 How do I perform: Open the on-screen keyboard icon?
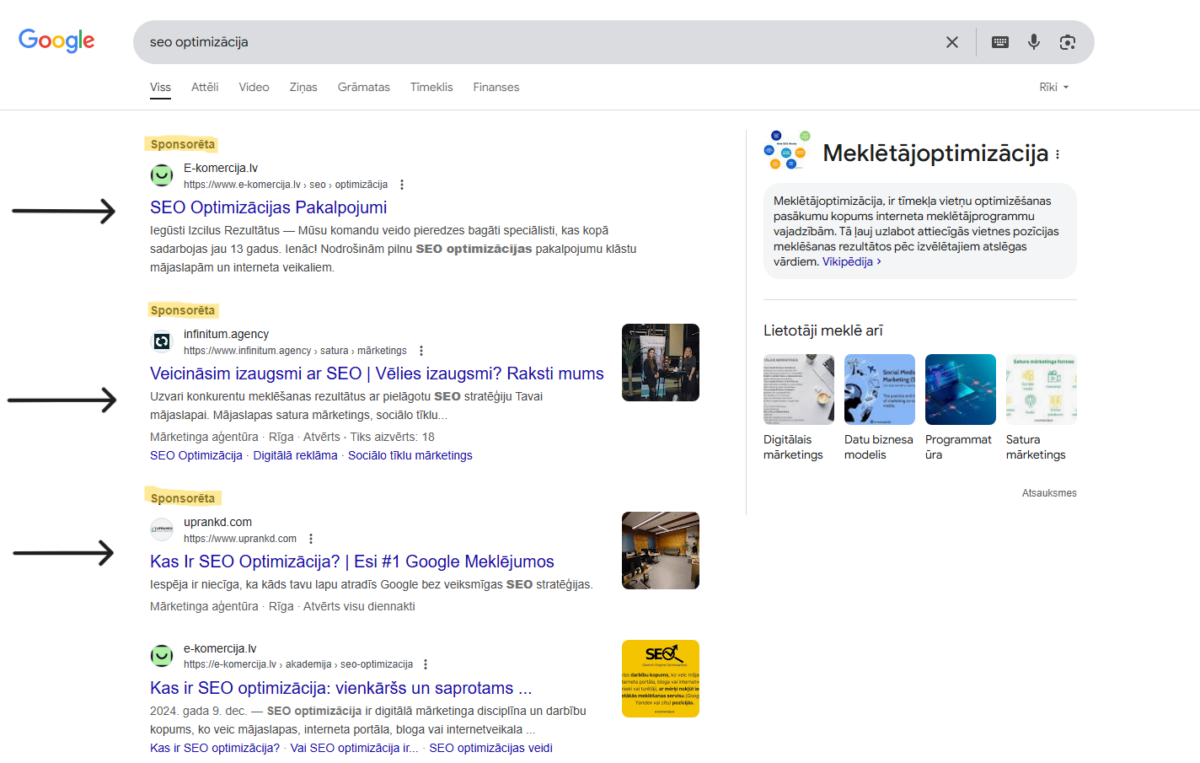(x=999, y=41)
